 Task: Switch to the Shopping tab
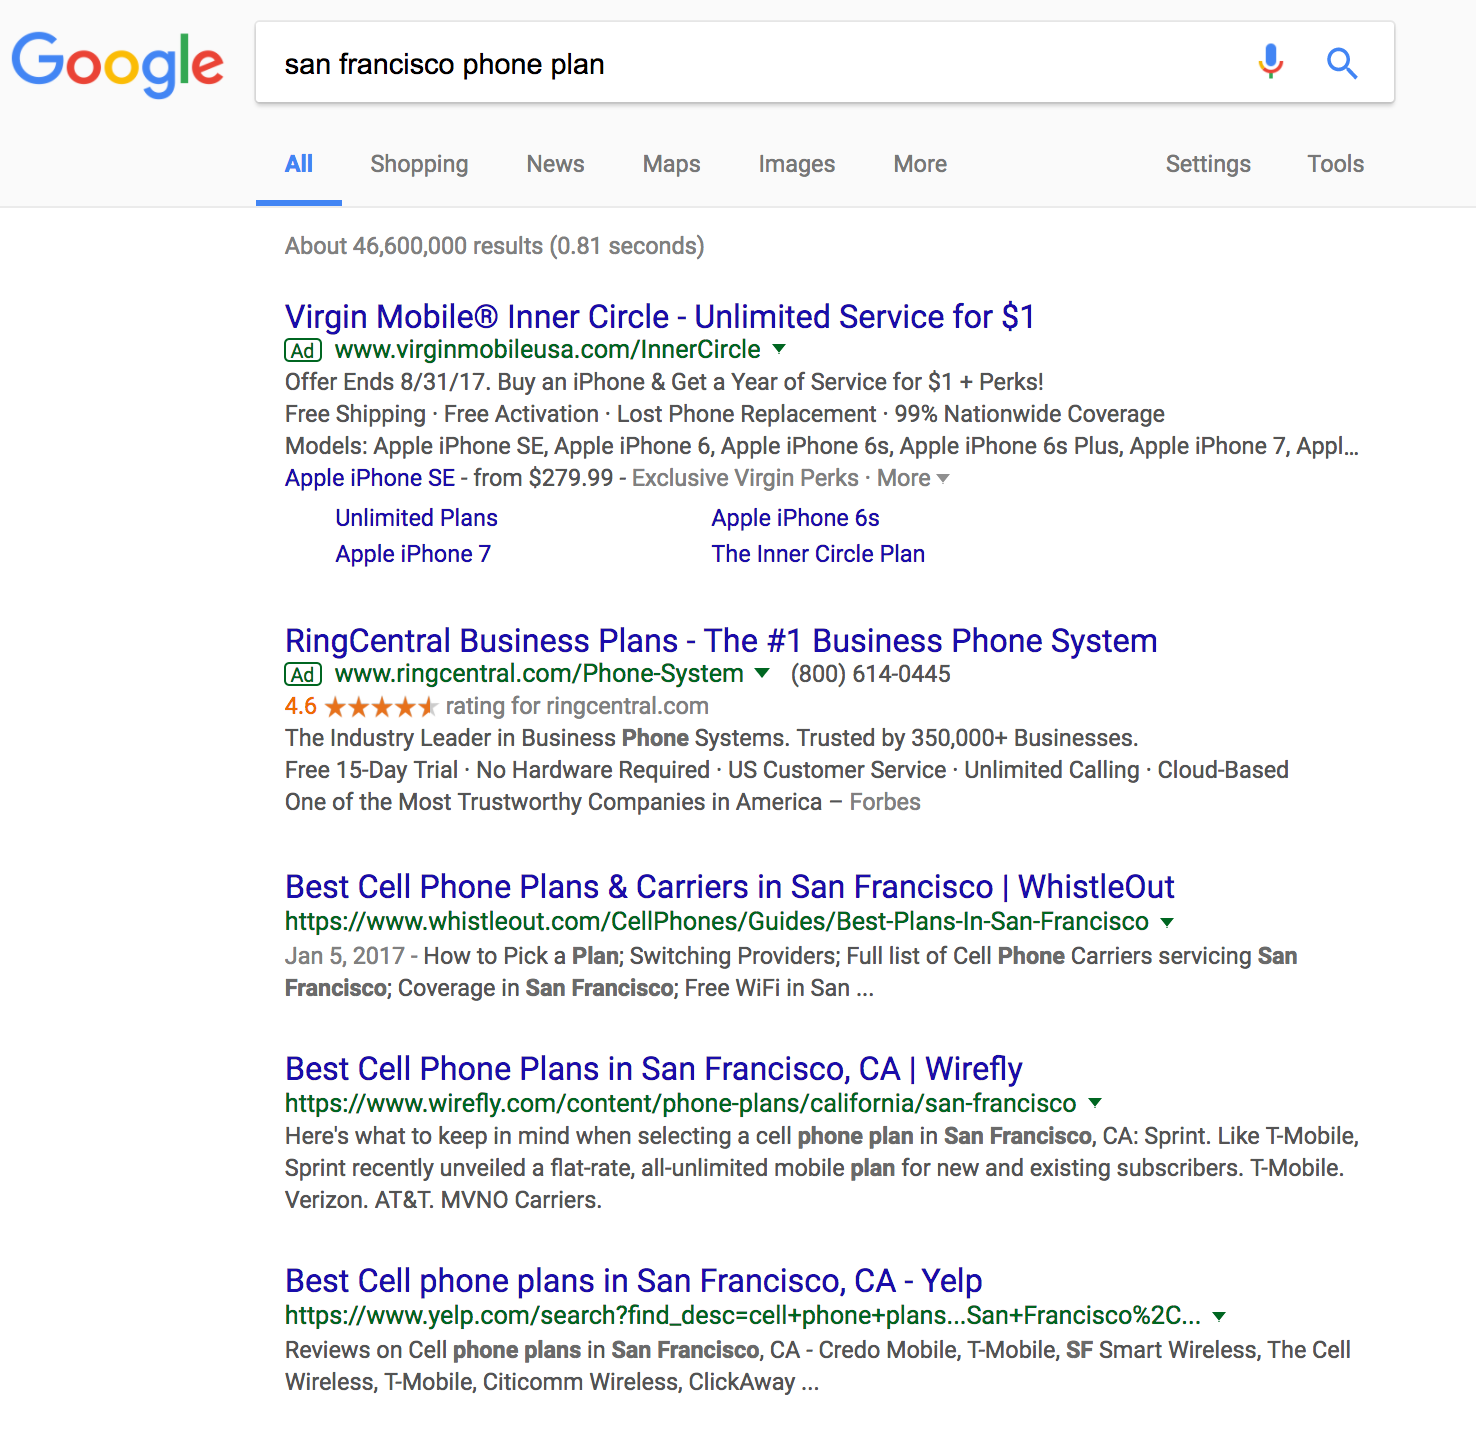(x=419, y=164)
